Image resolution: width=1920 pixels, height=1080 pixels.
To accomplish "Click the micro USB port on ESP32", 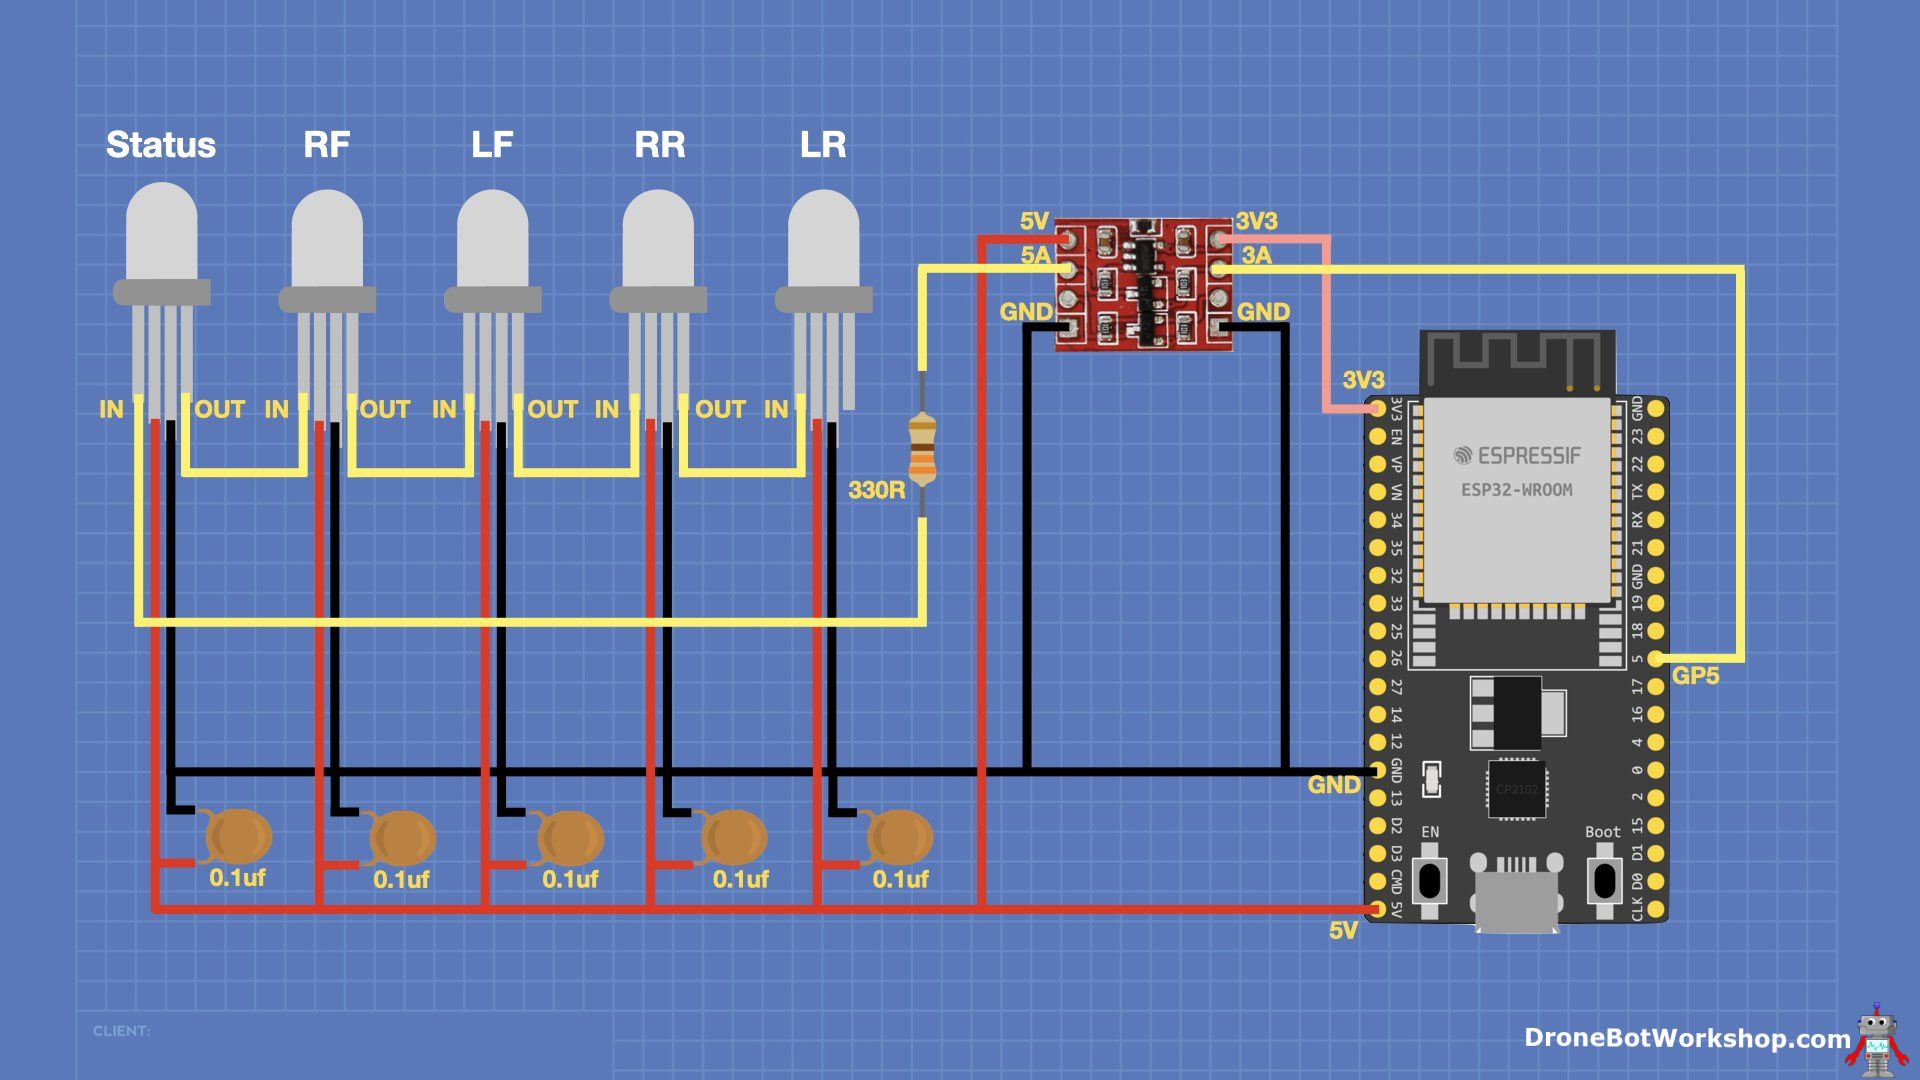I will point(1516,895).
